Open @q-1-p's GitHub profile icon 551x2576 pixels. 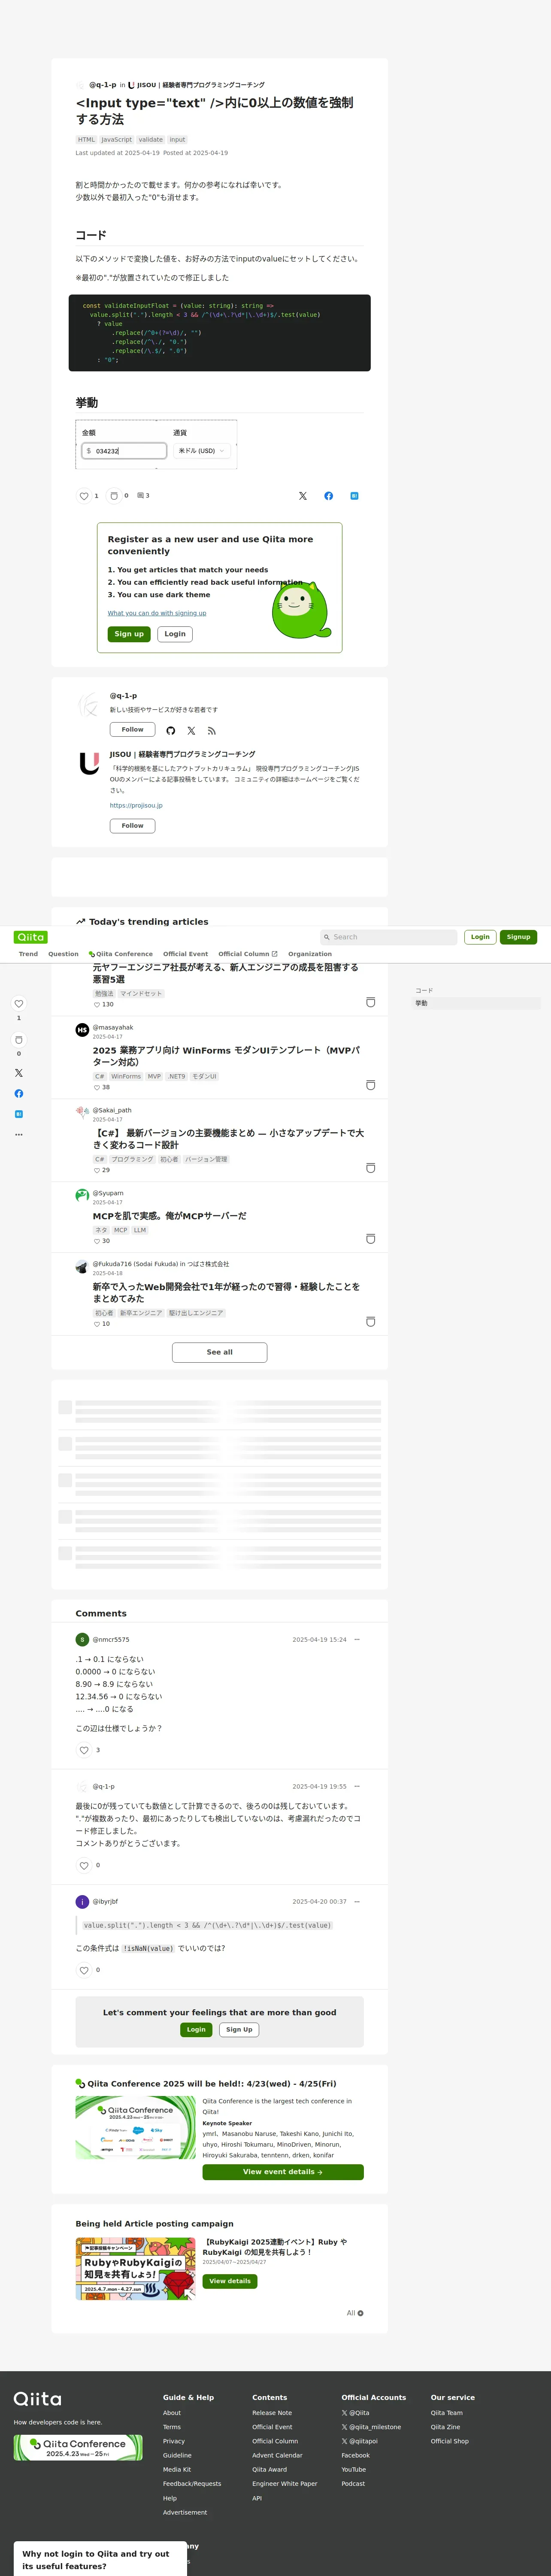pos(171,731)
